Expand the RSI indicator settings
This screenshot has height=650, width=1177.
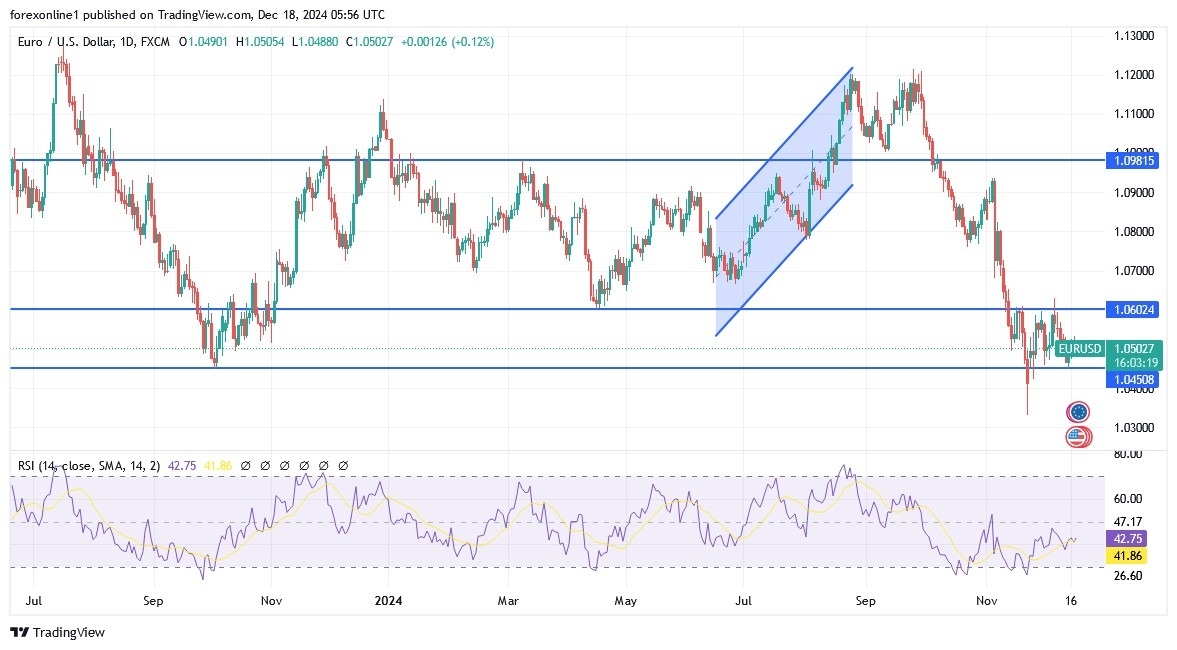100,464
